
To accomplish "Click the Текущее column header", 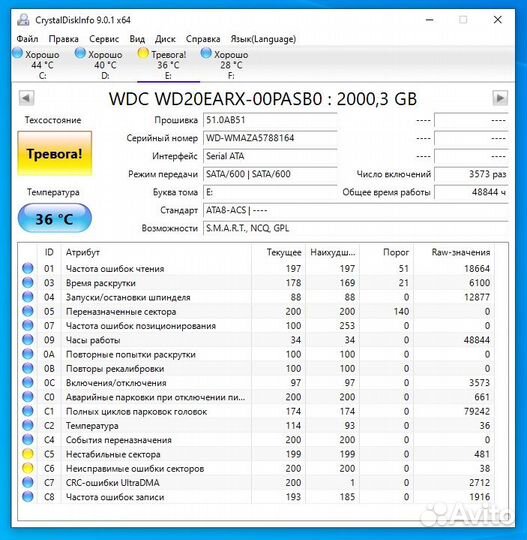I will point(278,252).
